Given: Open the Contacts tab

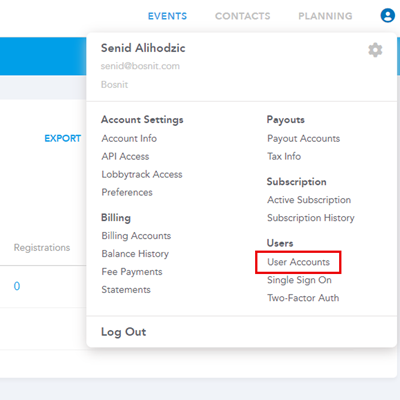Looking at the screenshot, I should tap(243, 16).
